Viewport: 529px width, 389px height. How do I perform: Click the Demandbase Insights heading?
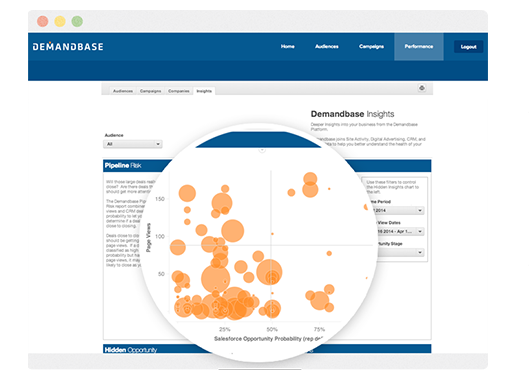[352, 114]
